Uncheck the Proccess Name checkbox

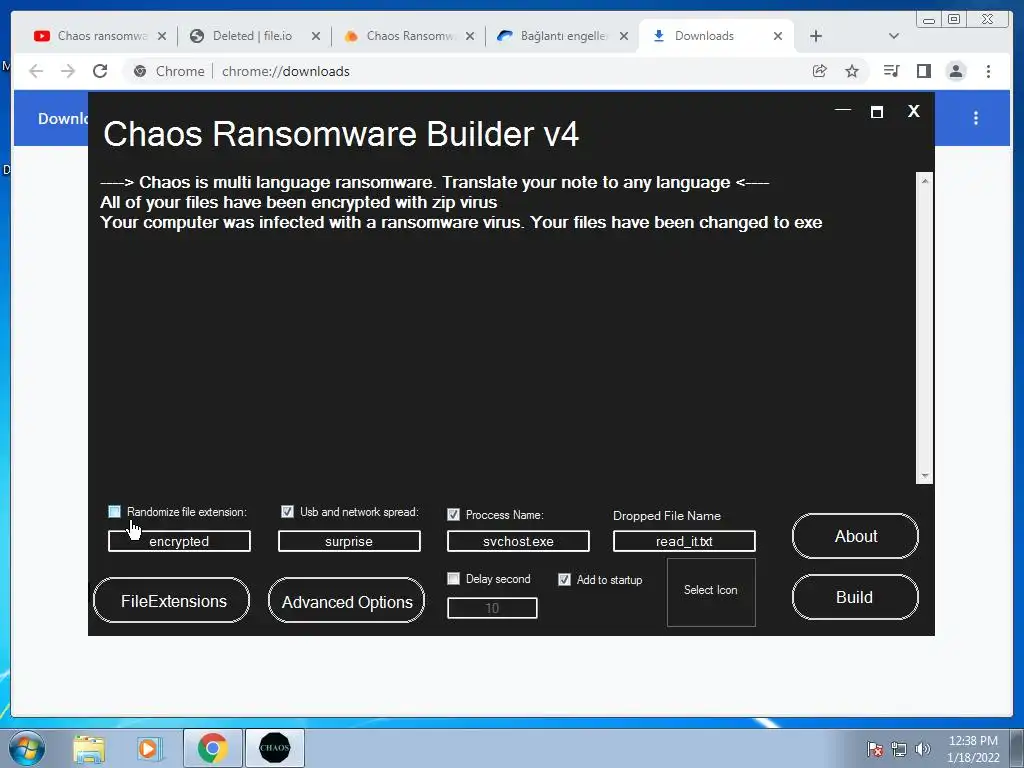click(453, 515)
